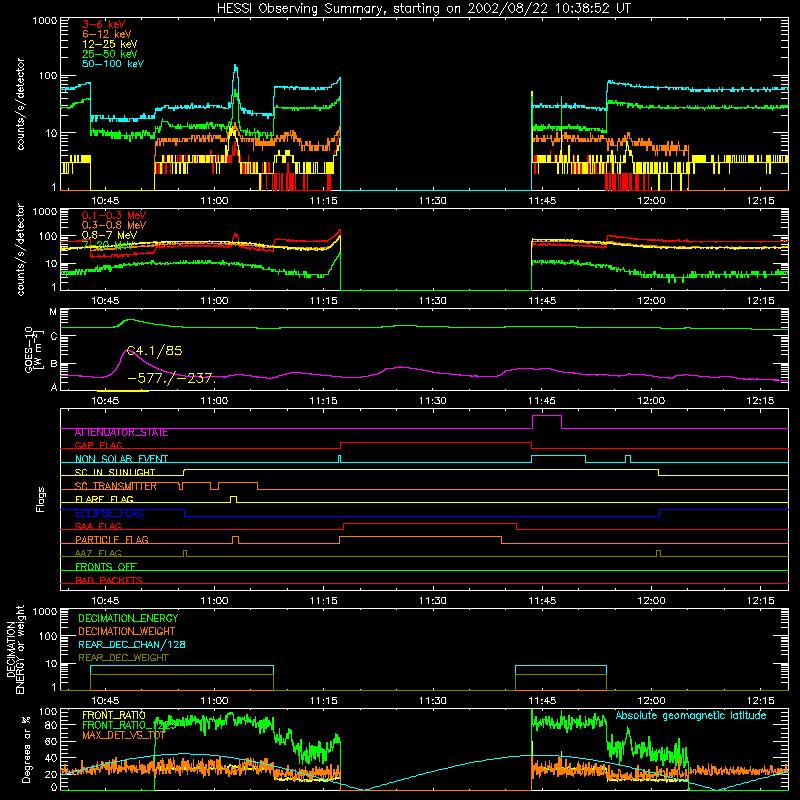The image size is (800, 800).
Task: Click the 12:00 tick label beneath the GOES panel
Action: pos(651,401)
